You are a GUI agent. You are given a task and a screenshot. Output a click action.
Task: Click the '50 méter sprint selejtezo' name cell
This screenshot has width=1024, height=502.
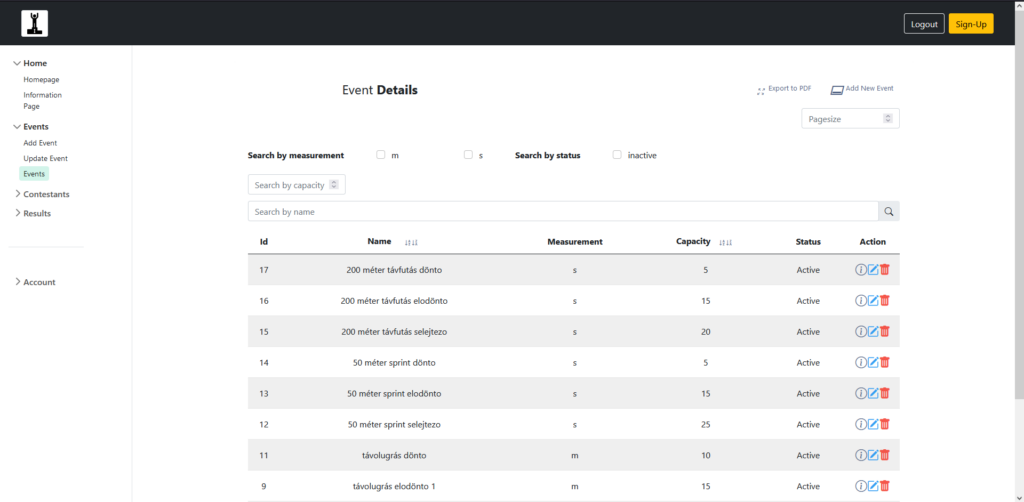pyautogui.click(x=396, y=424)
